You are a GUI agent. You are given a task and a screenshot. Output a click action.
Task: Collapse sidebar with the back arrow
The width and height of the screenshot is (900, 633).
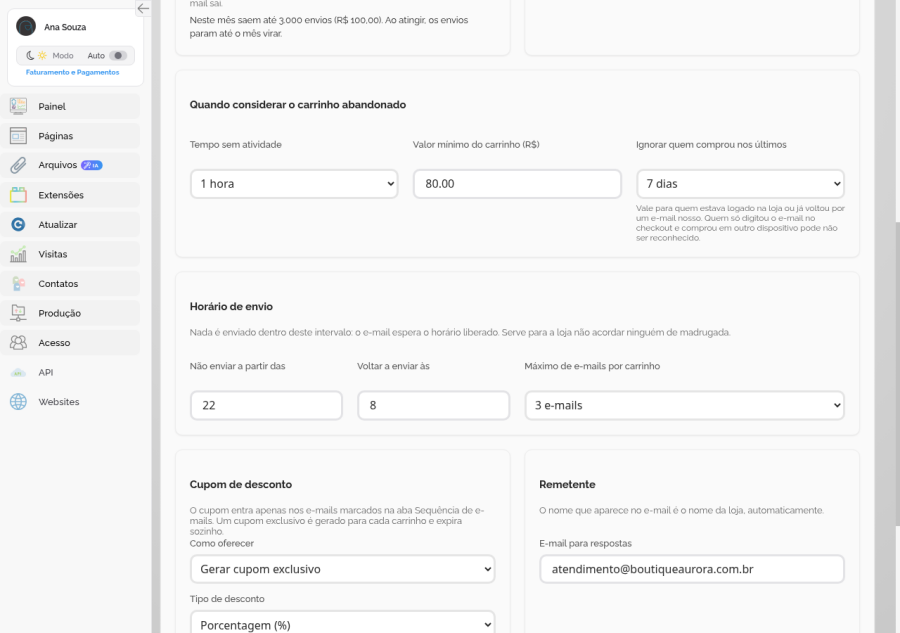(143, 8)
